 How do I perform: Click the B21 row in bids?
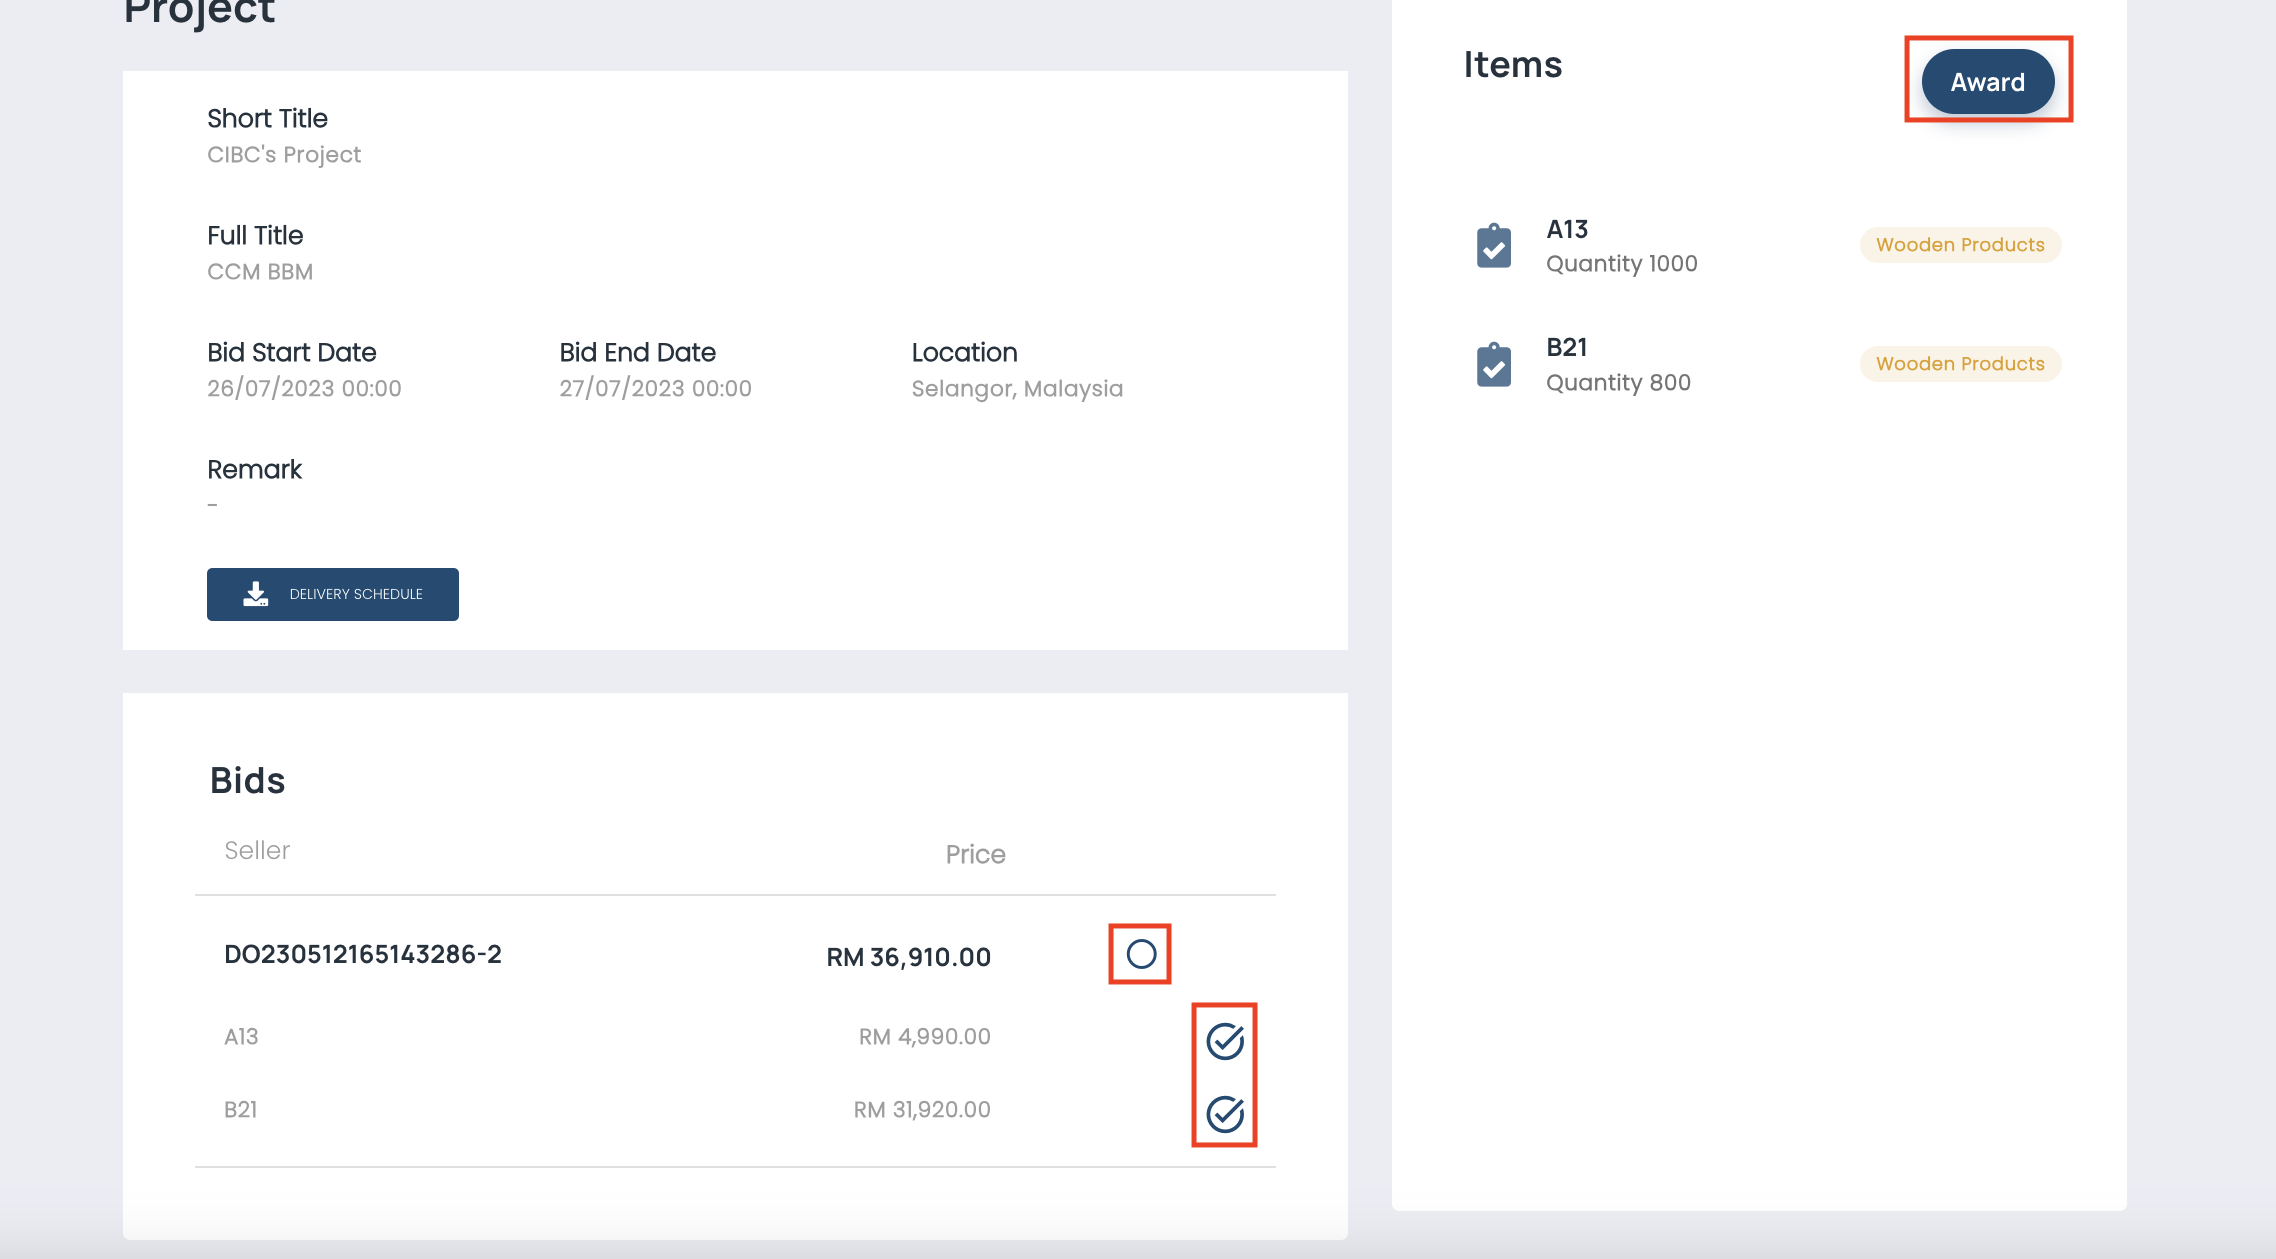(x=241, y=1110)
